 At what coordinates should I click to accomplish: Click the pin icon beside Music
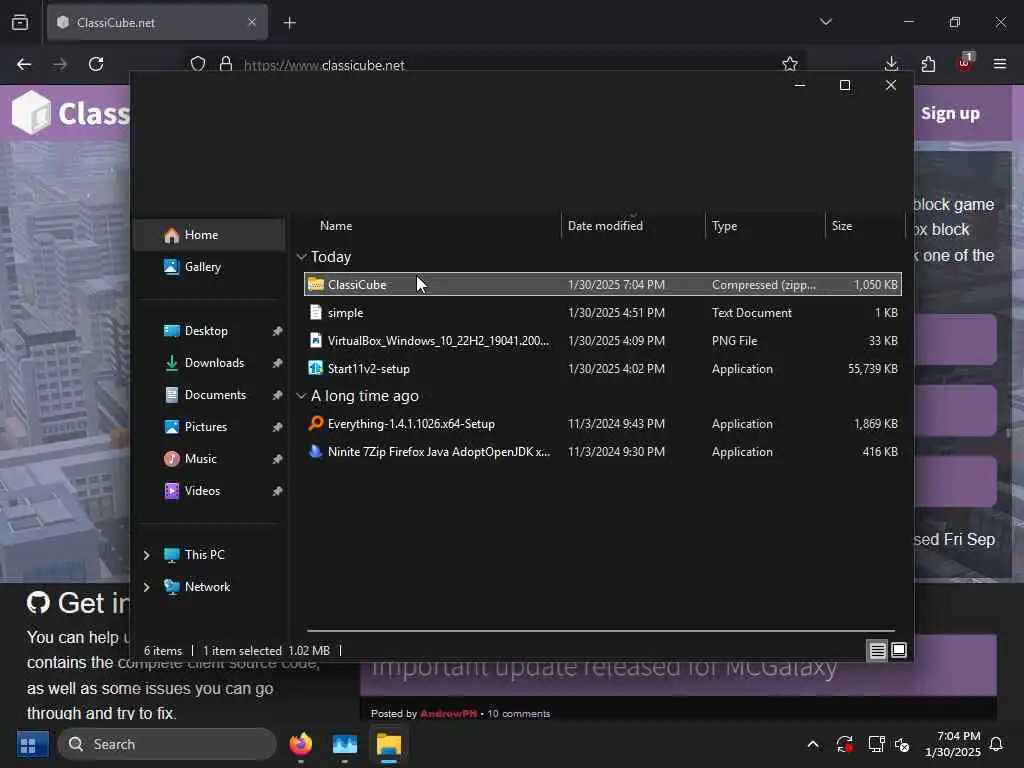pos(278,459)
